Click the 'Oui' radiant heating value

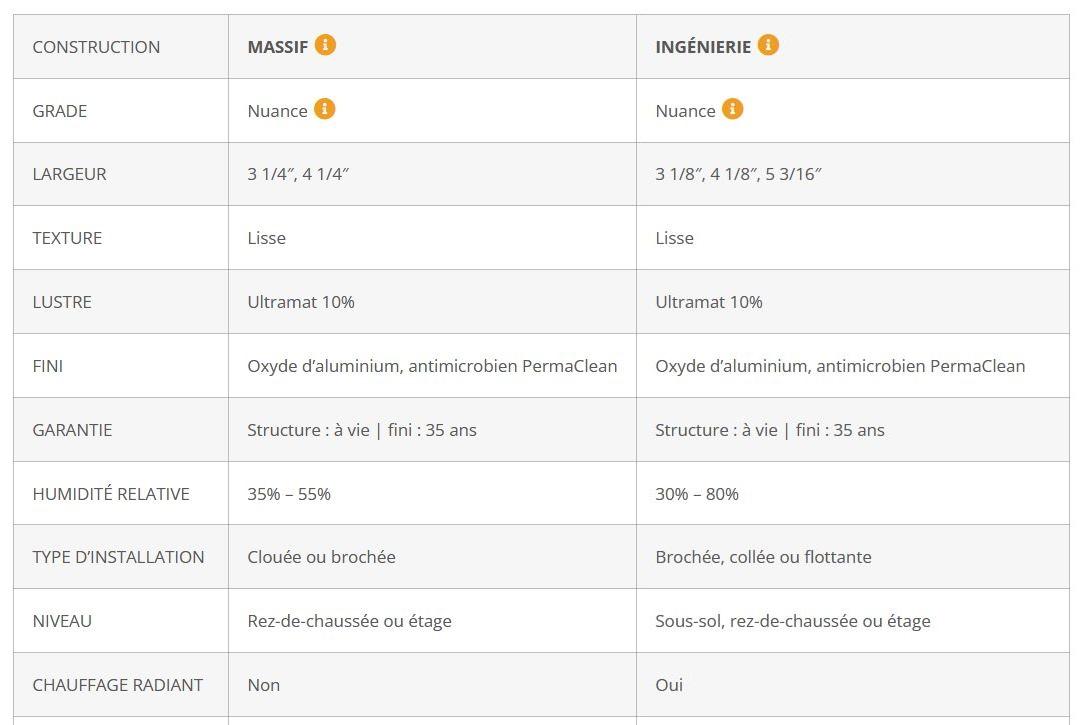(669, 686)
